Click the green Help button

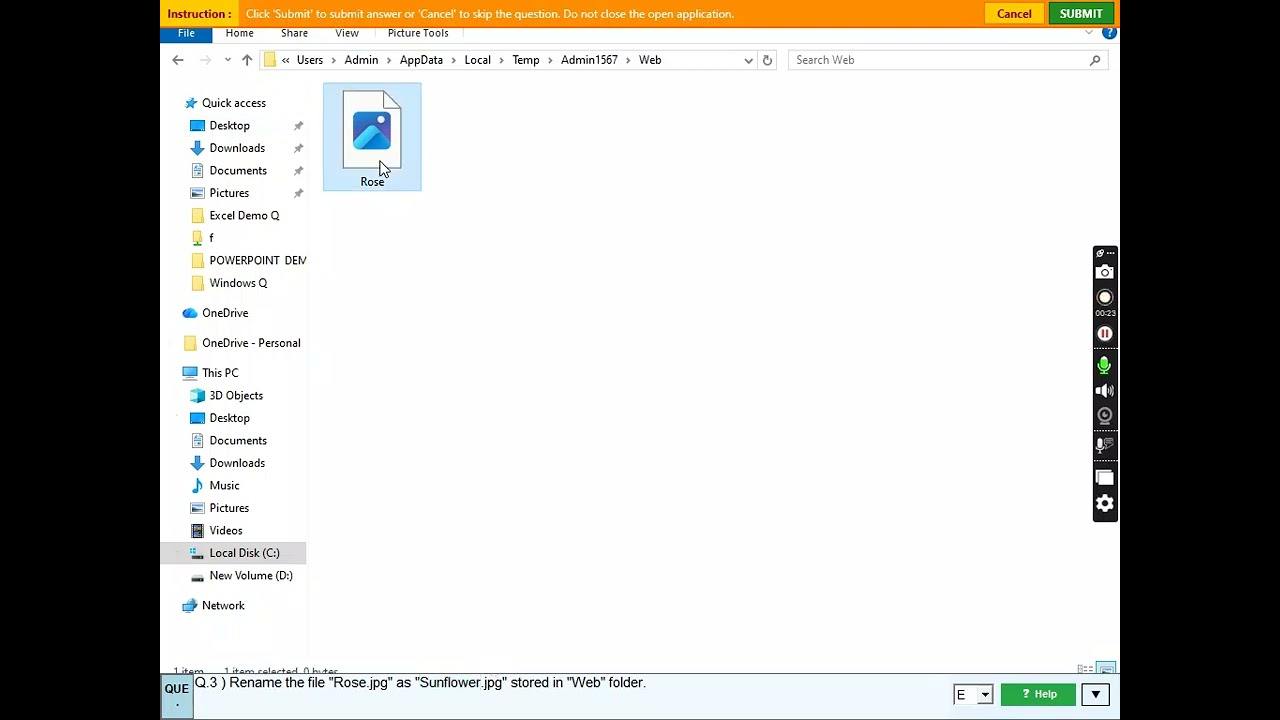tap(1038, 694)
